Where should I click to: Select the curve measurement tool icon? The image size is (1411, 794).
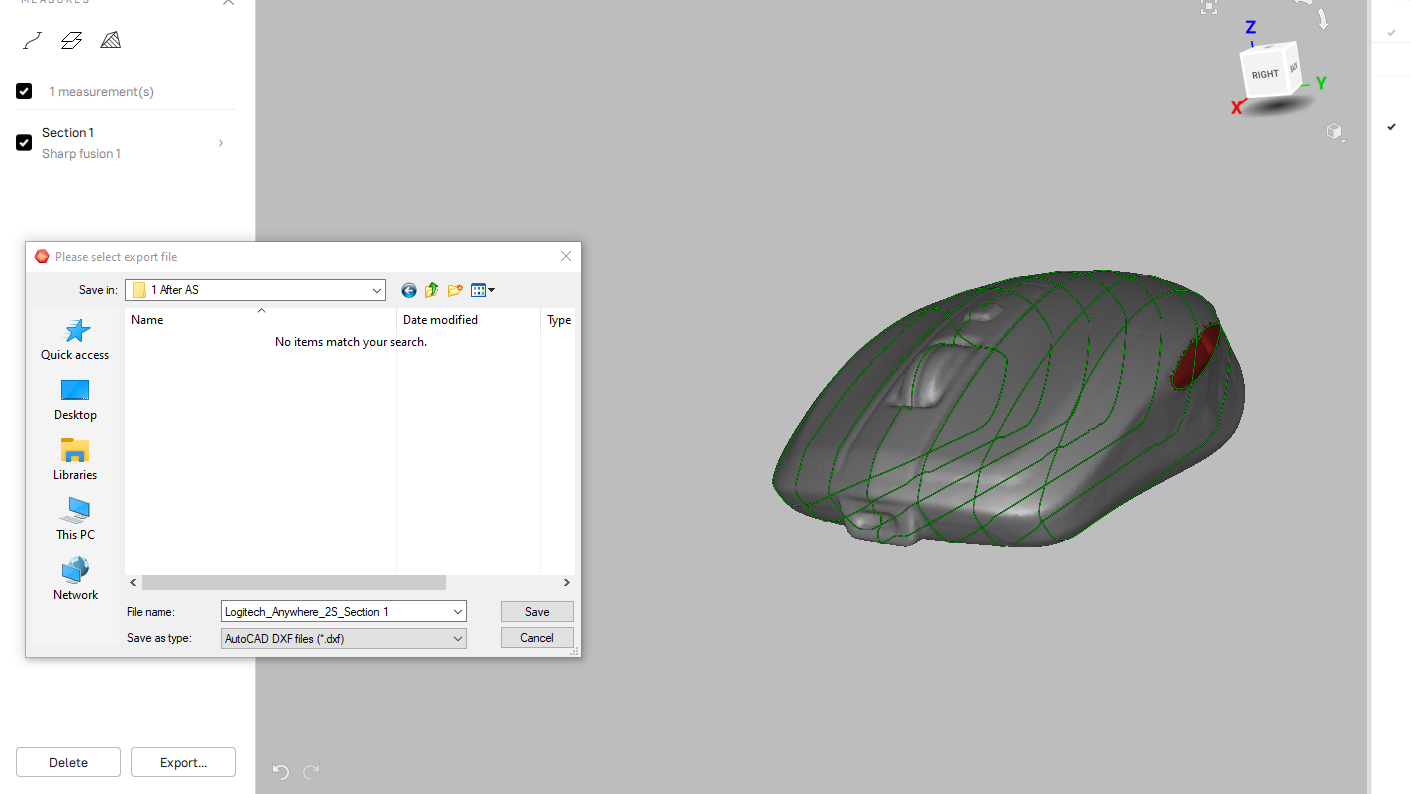(33, 41)
